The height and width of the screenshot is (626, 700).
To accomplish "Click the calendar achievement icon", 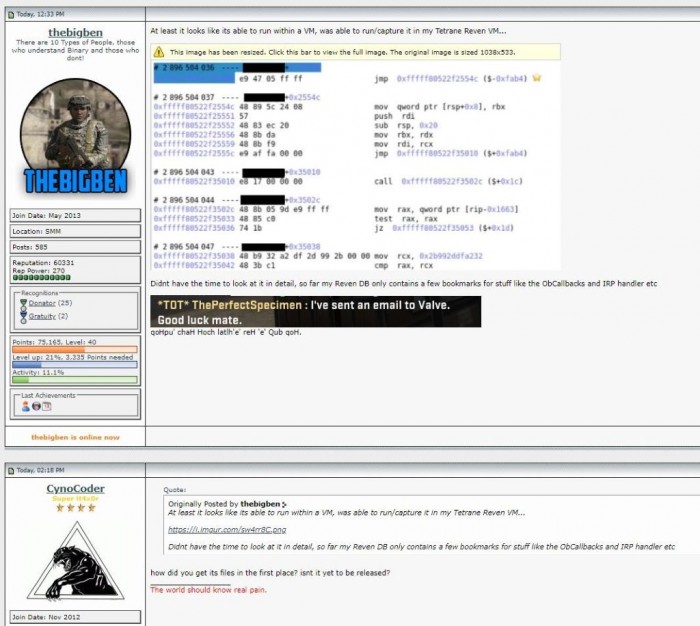I will pos(47,406).
